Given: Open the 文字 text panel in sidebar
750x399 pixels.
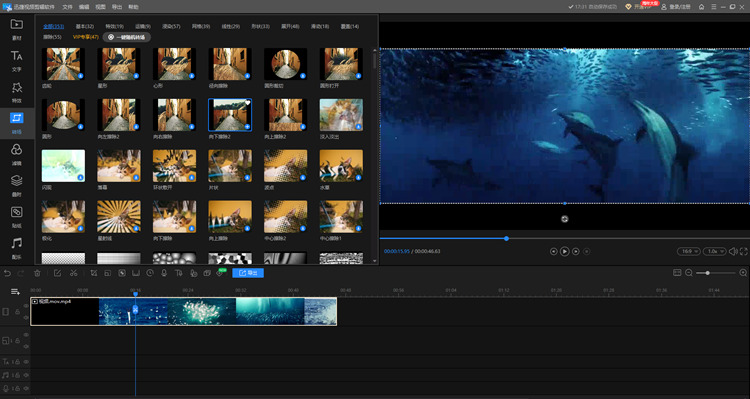Looking at the screenshot, I should 17,60.
